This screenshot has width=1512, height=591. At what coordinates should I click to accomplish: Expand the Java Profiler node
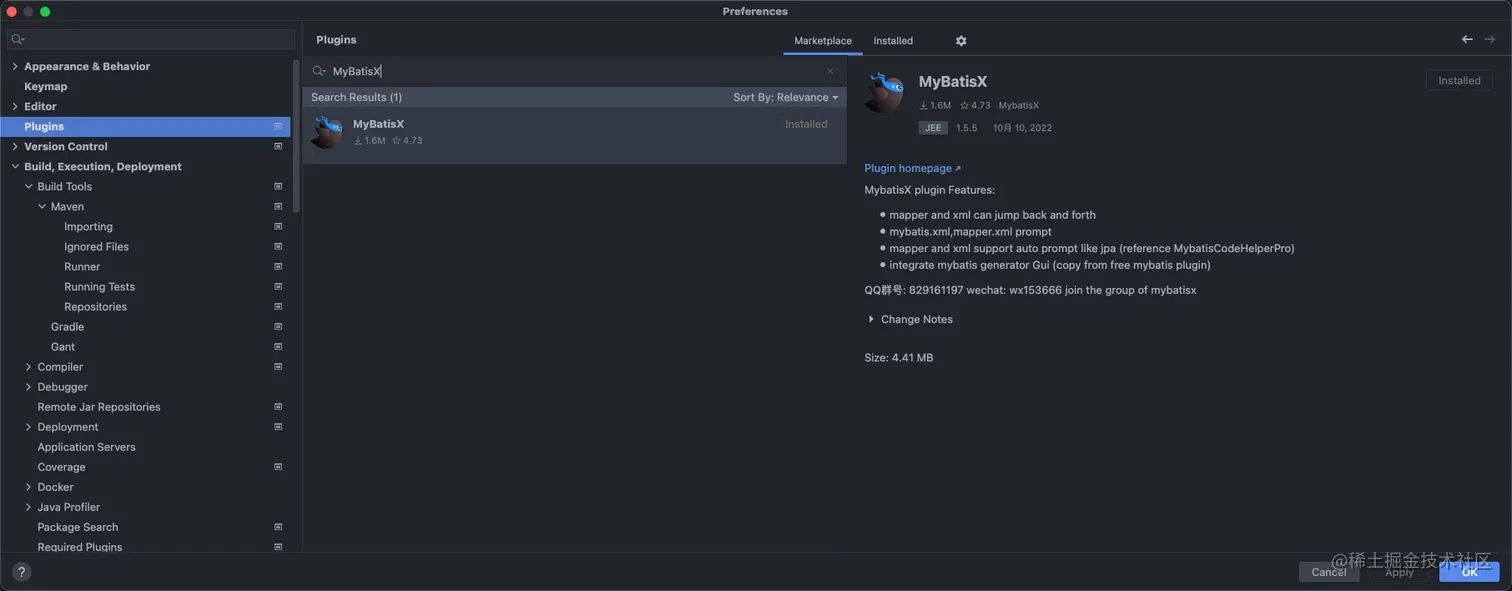point(28,506)
